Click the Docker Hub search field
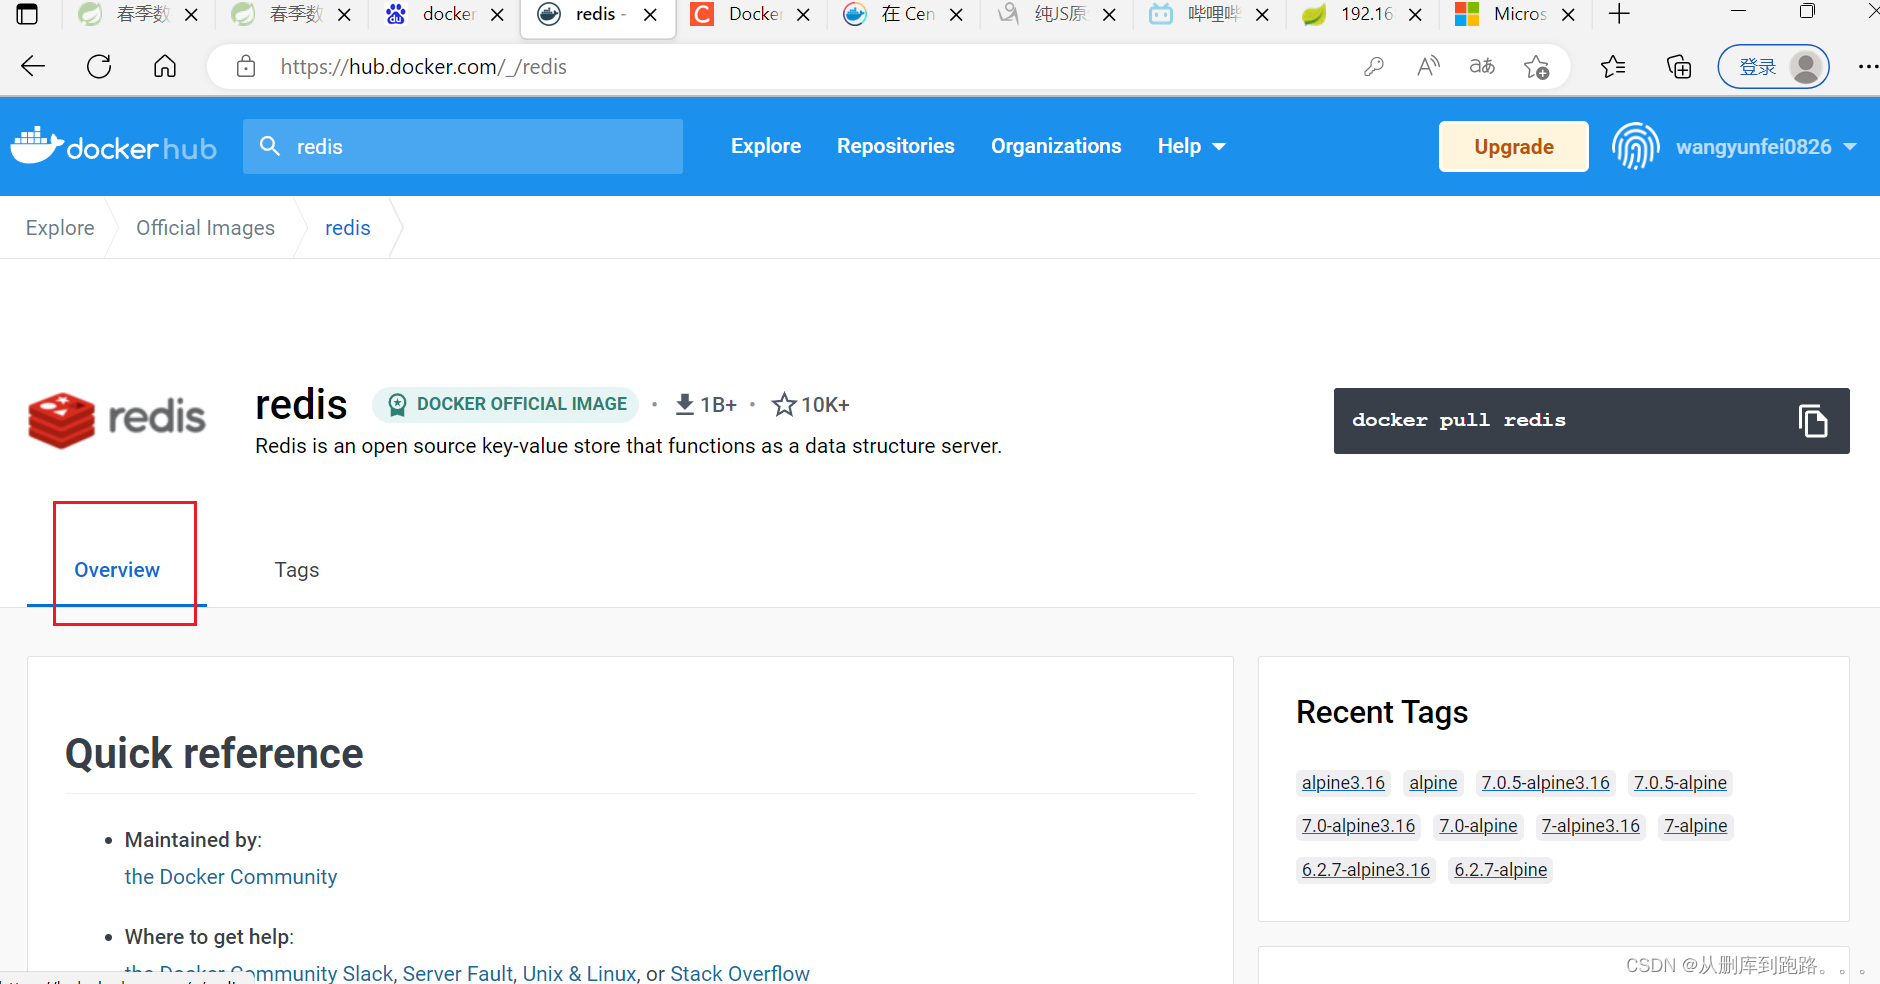This screenshot has height=984, width=1880. [x=463, y=146]
